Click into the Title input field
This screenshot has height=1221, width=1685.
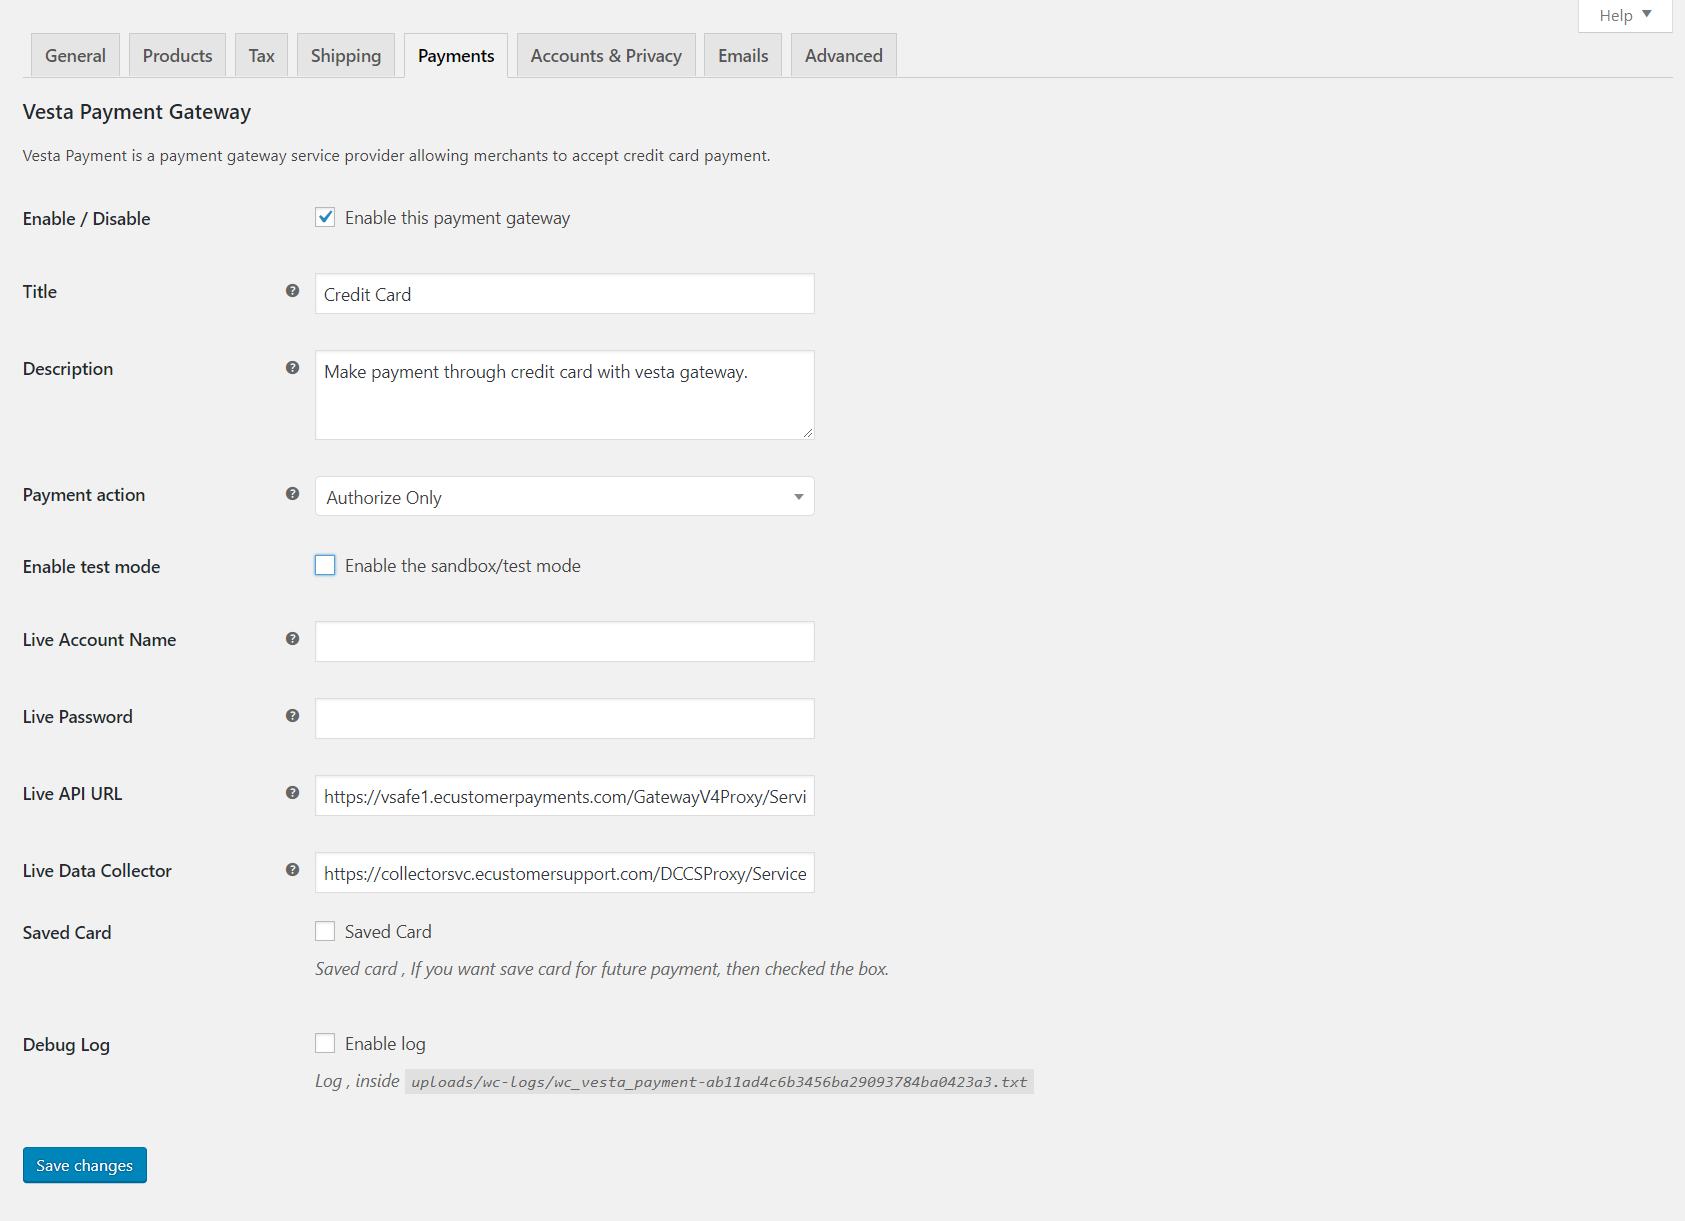pyautogui.click(x=564, y=294)
